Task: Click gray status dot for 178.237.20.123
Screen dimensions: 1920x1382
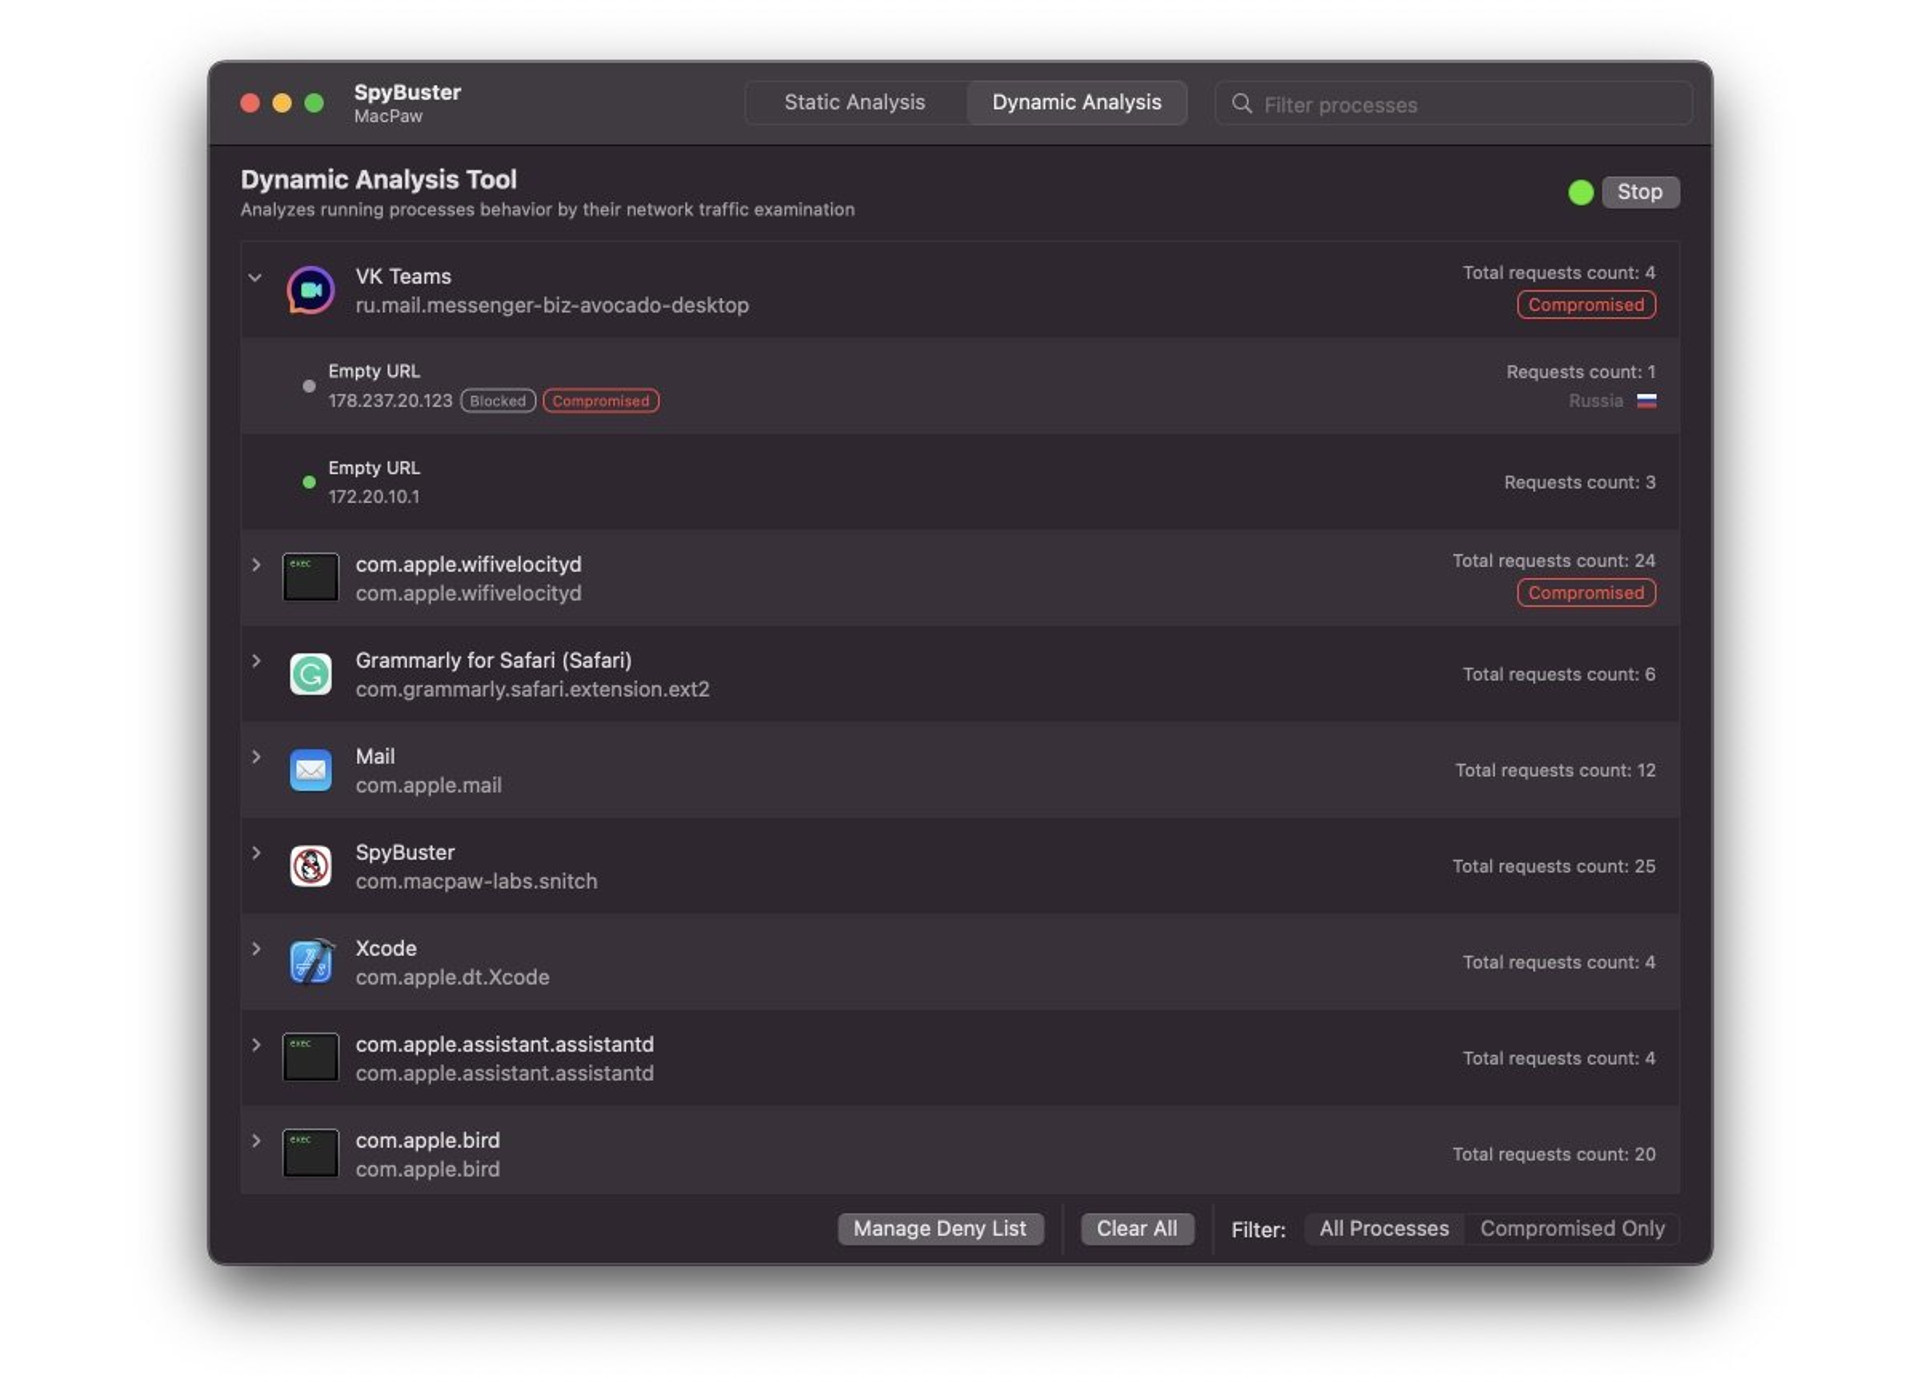Action: pos(309,386)
